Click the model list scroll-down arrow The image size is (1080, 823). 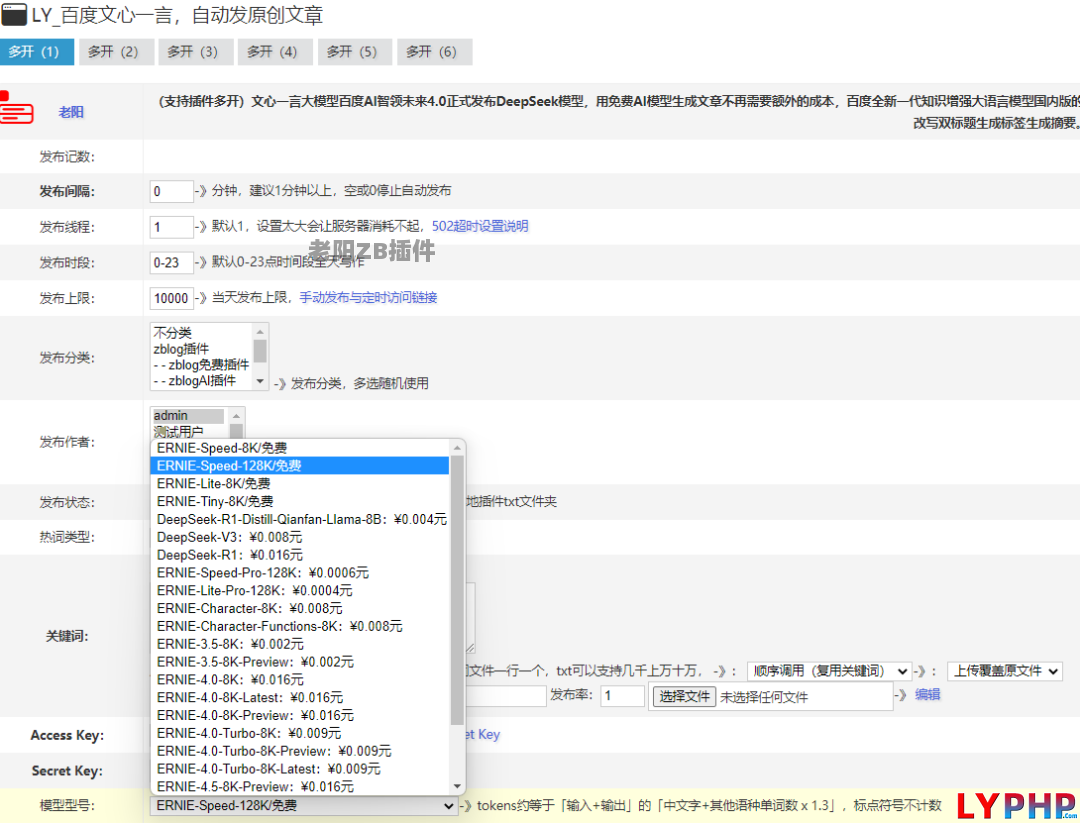457,786
